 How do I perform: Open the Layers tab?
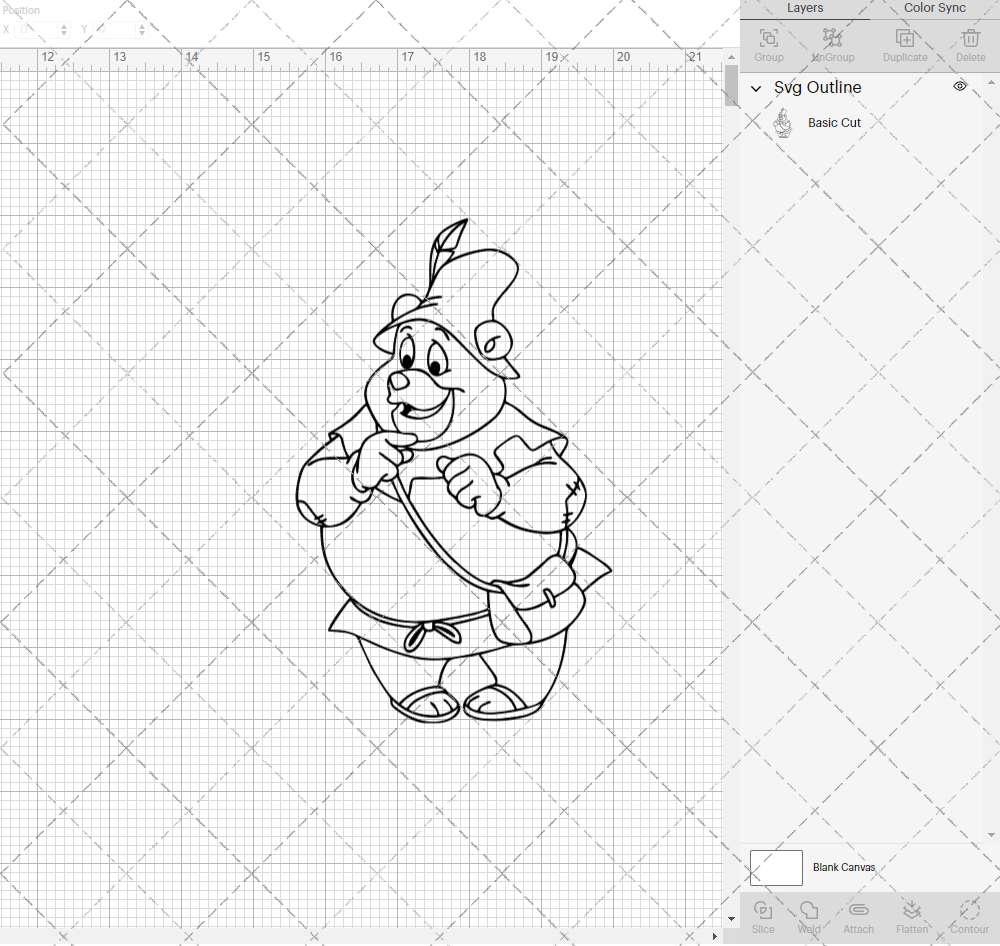[x=805, y=8]
